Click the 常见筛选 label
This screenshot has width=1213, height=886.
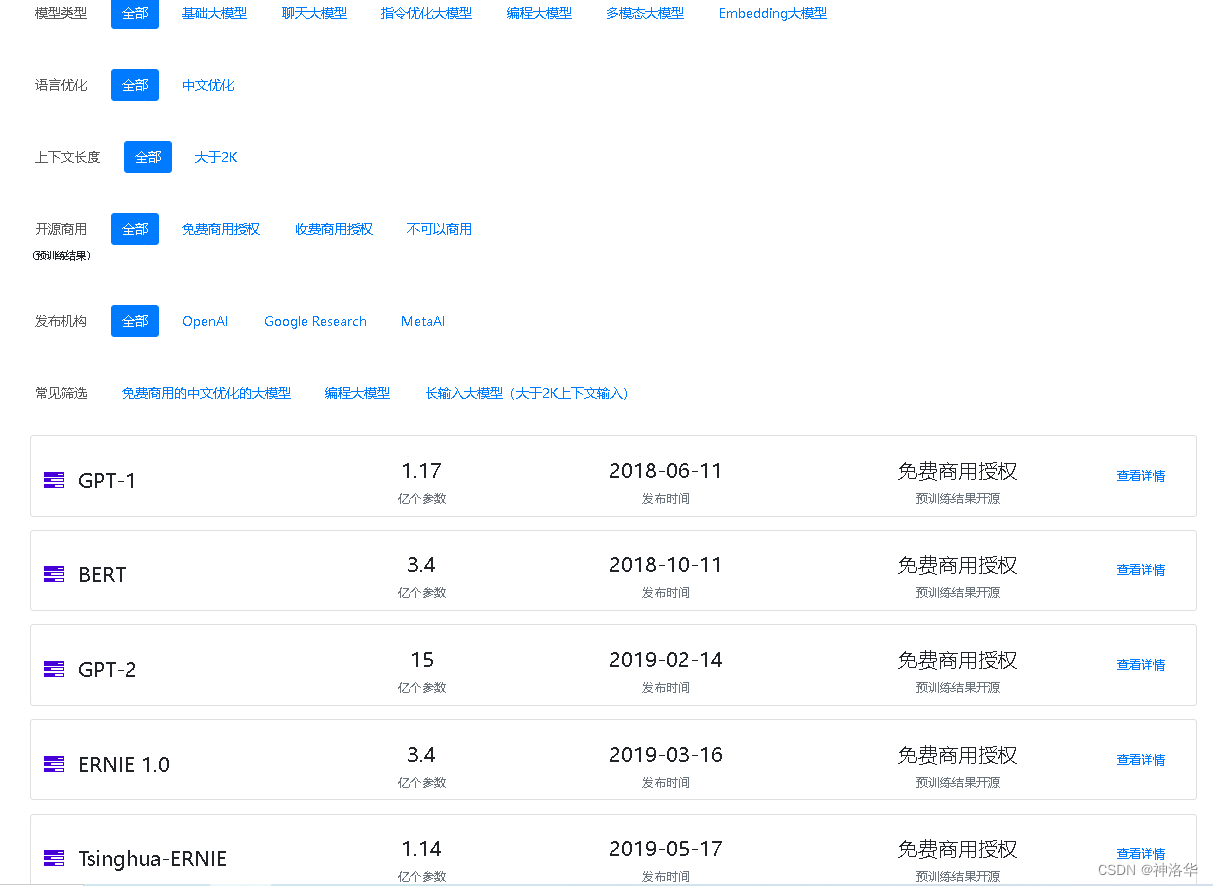61,394
